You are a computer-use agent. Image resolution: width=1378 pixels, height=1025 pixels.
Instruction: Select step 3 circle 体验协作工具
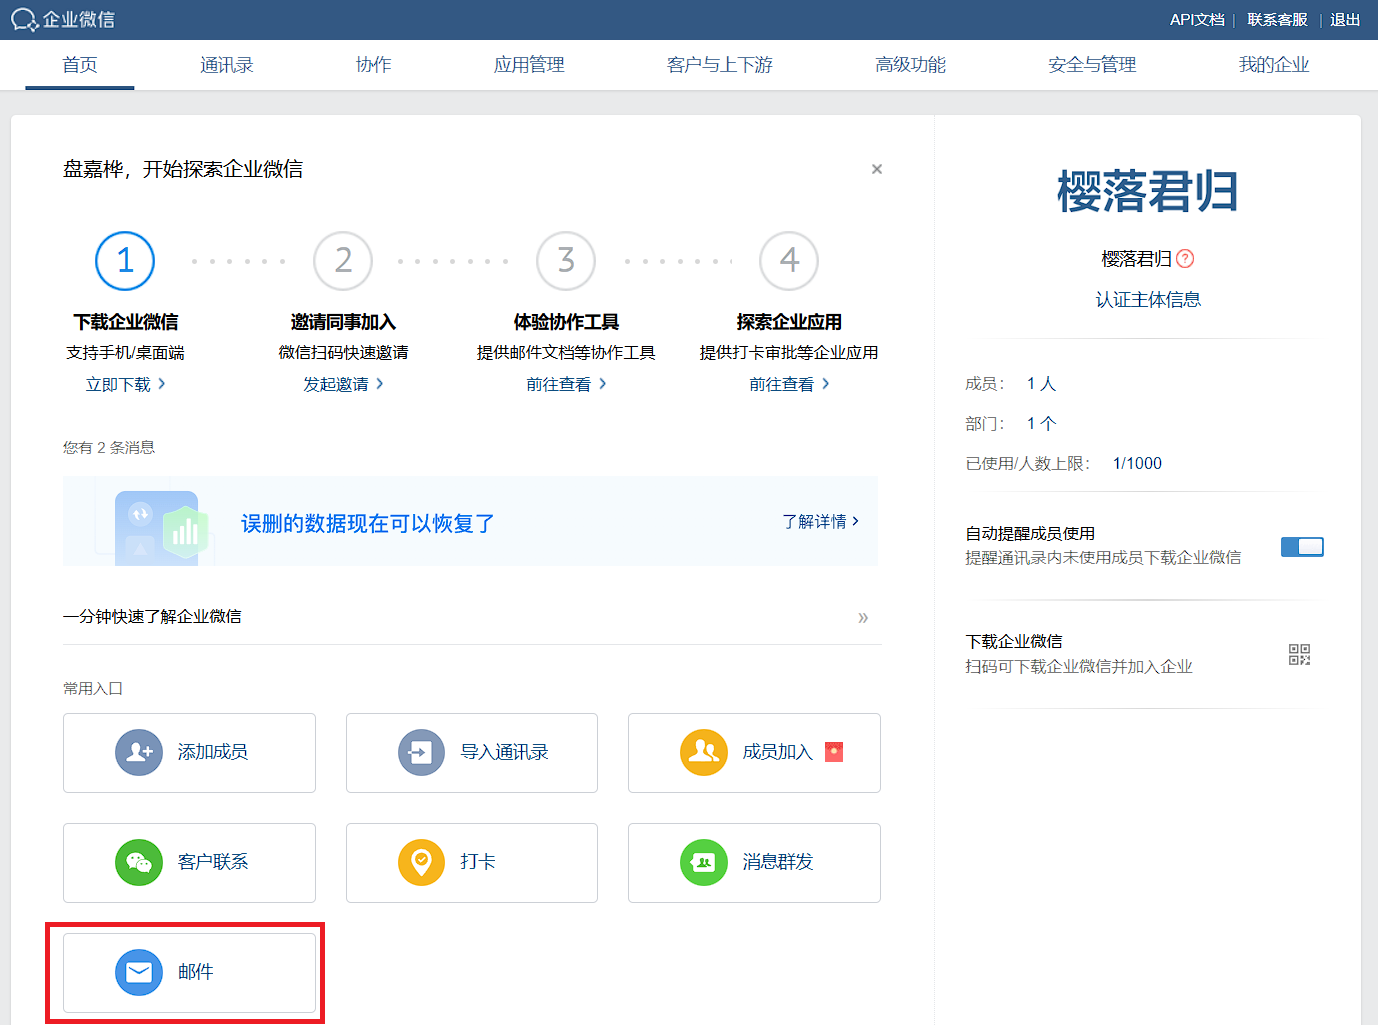pyautogui.click(x=566, y=261)
